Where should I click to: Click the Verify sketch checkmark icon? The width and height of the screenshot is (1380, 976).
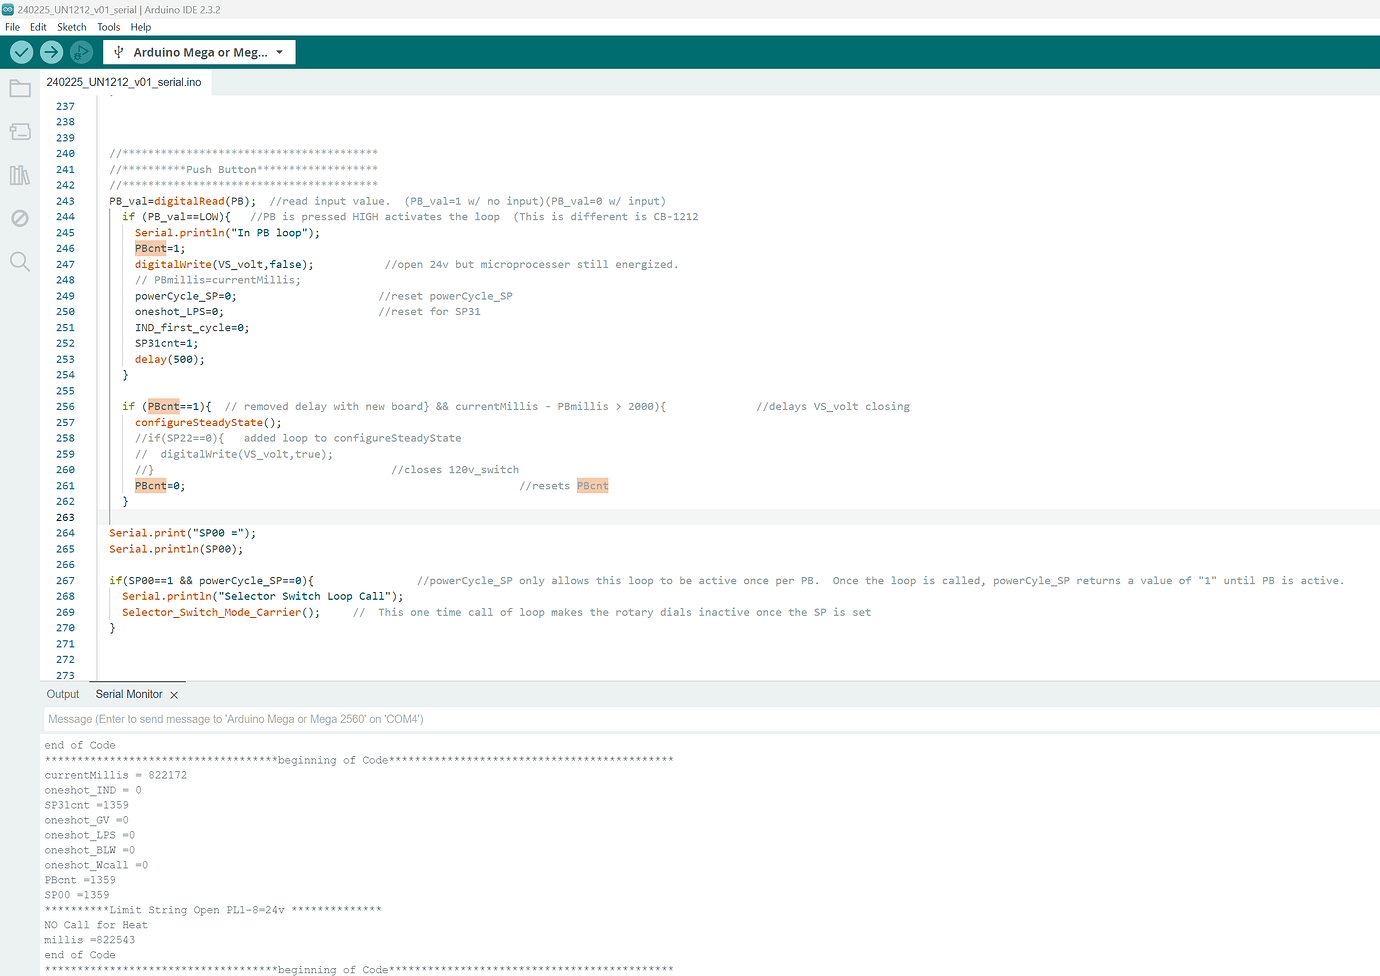[x=20, y=51]
